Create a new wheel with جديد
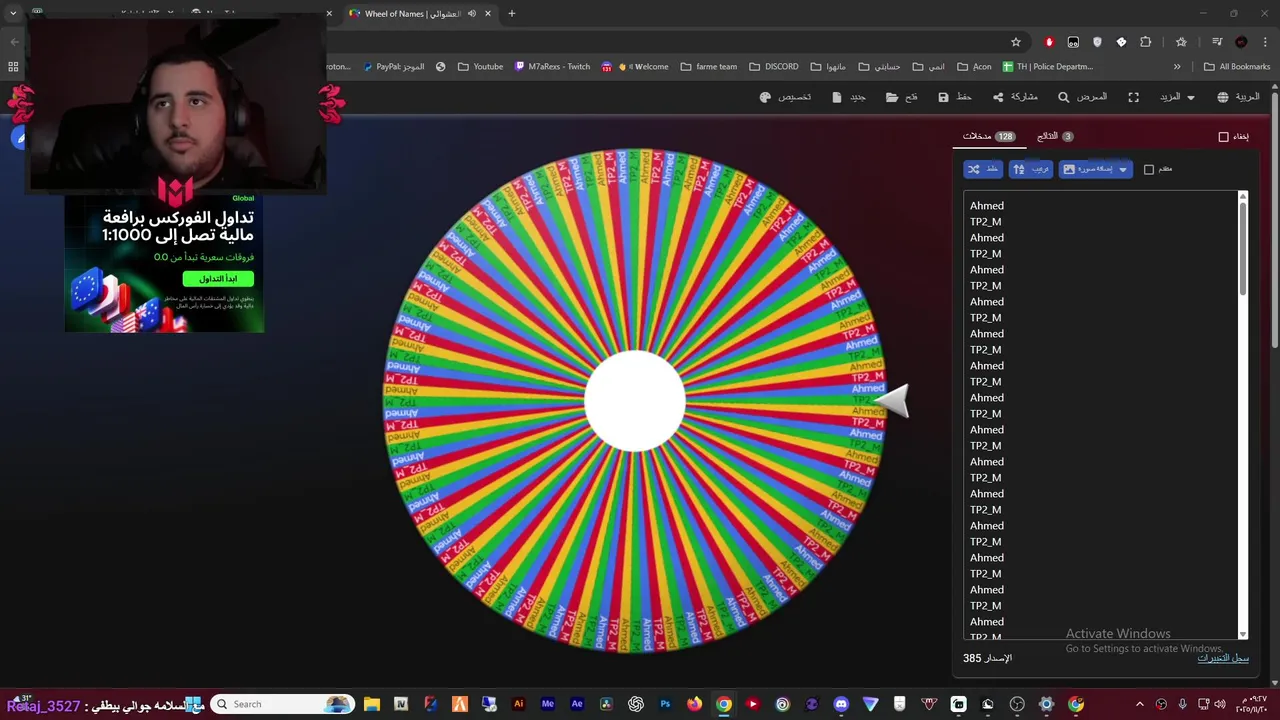This screenshot has width=1280, height=720. coord(849,97)
